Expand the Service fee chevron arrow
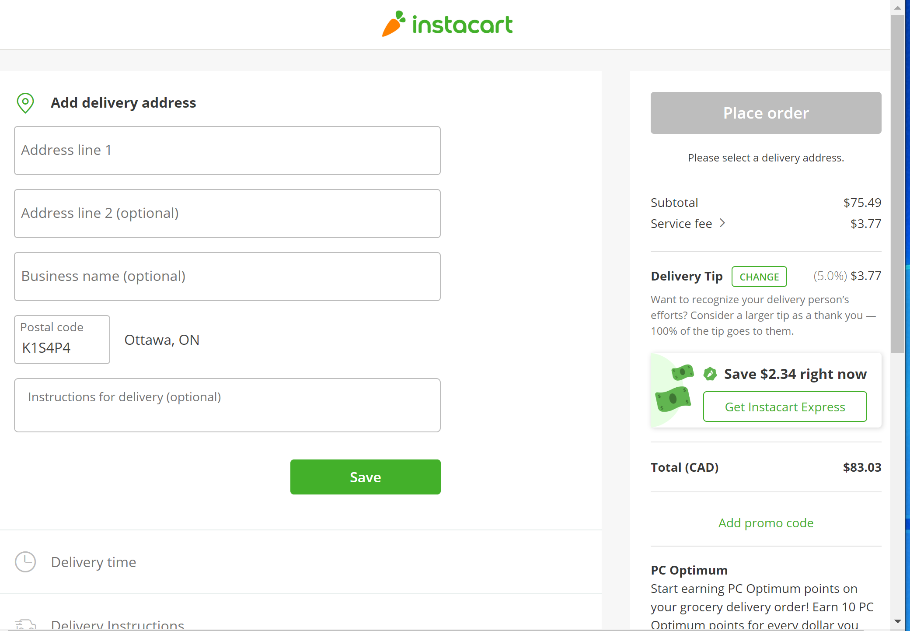 (723, 223)
